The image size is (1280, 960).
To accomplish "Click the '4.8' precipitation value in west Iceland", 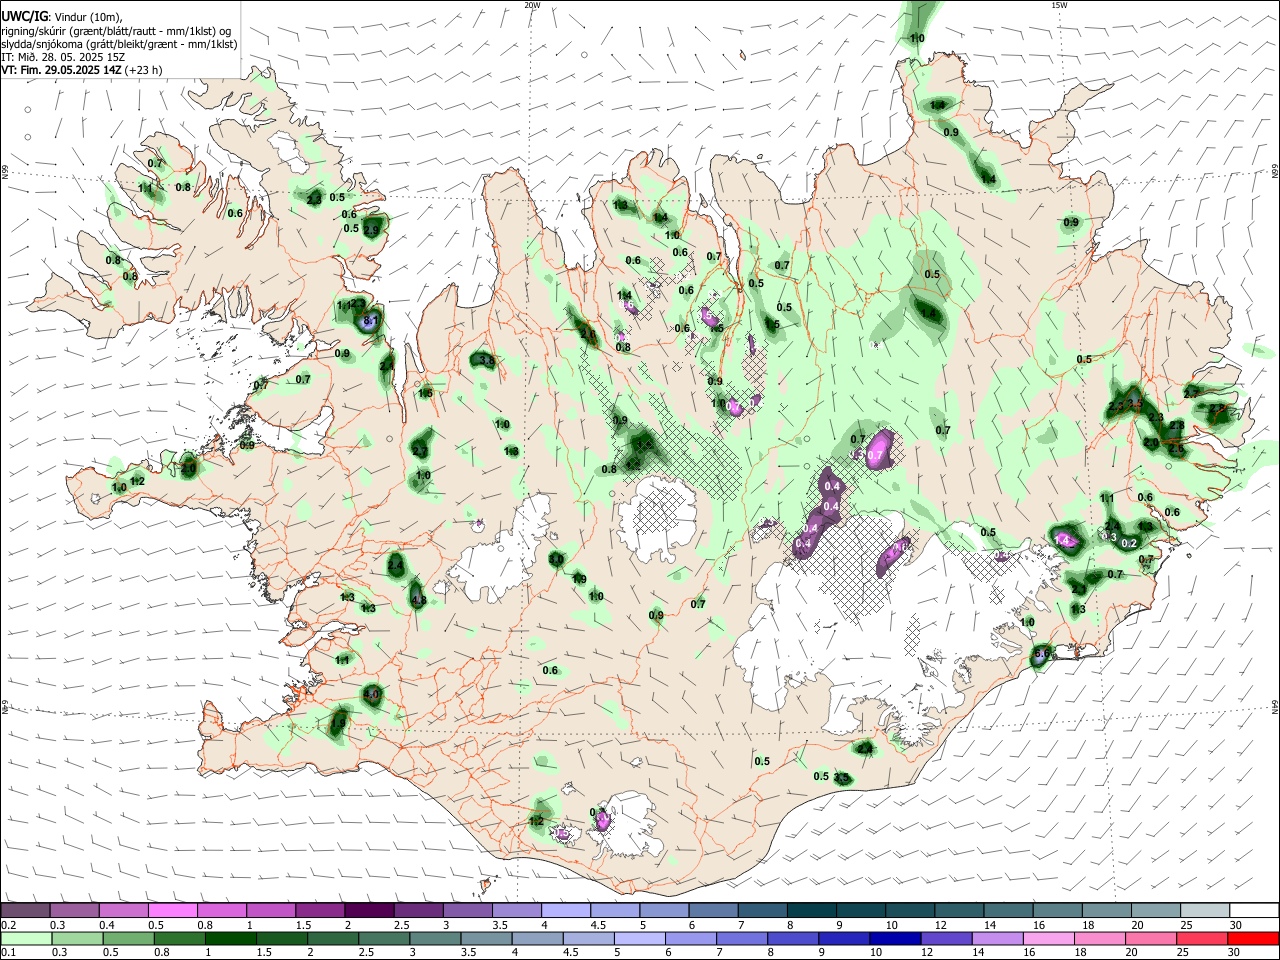I will [x=419, y=601].
